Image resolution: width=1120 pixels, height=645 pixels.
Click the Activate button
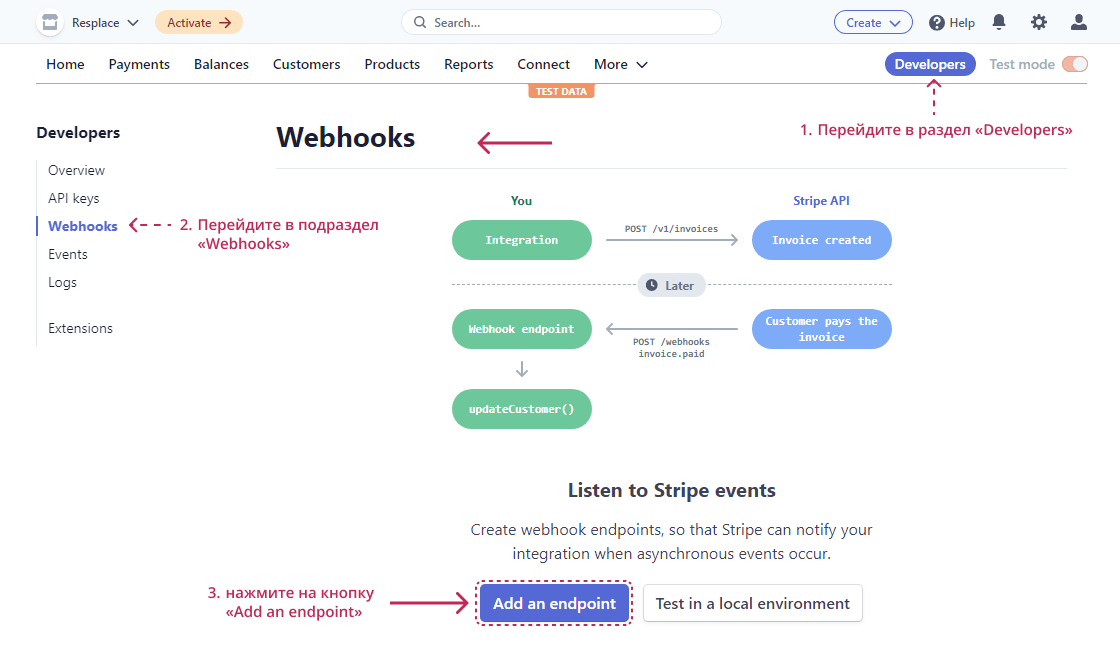(x=198, y=22)
